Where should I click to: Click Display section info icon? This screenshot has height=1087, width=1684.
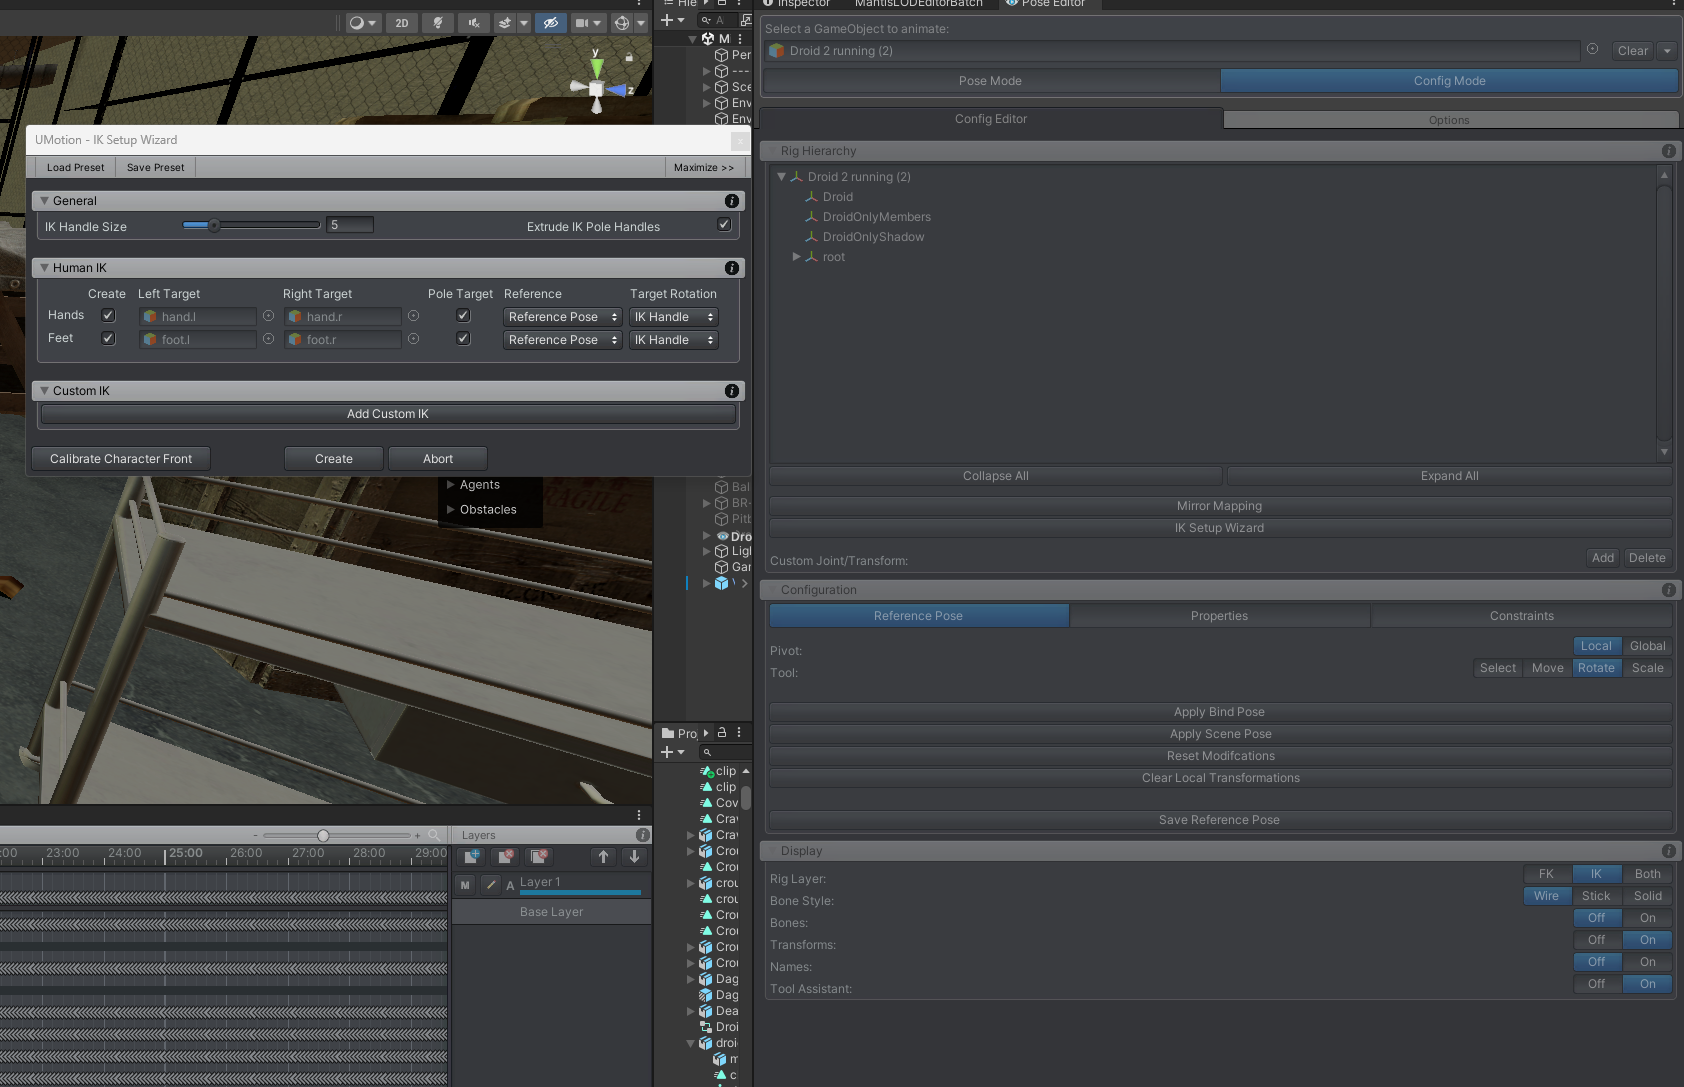click(1668, 851)
